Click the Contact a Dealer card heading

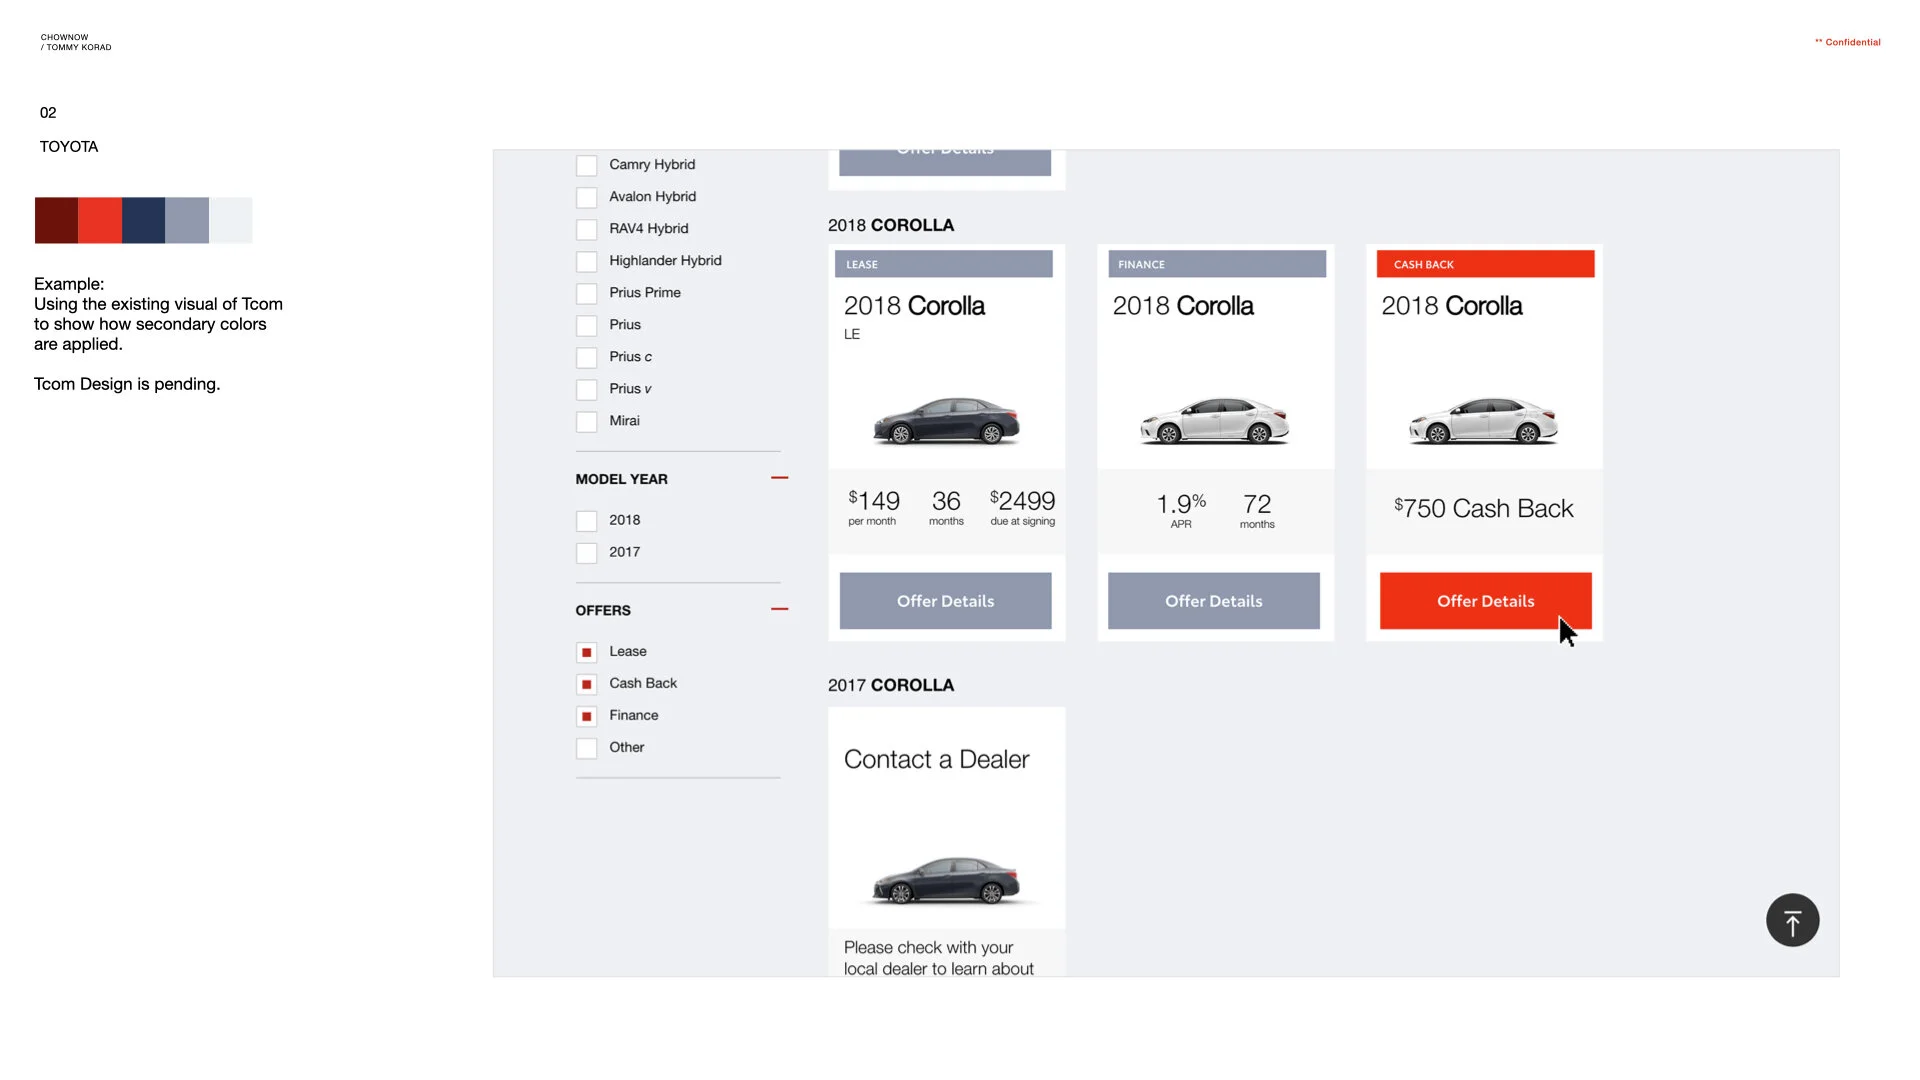(936, 759)
